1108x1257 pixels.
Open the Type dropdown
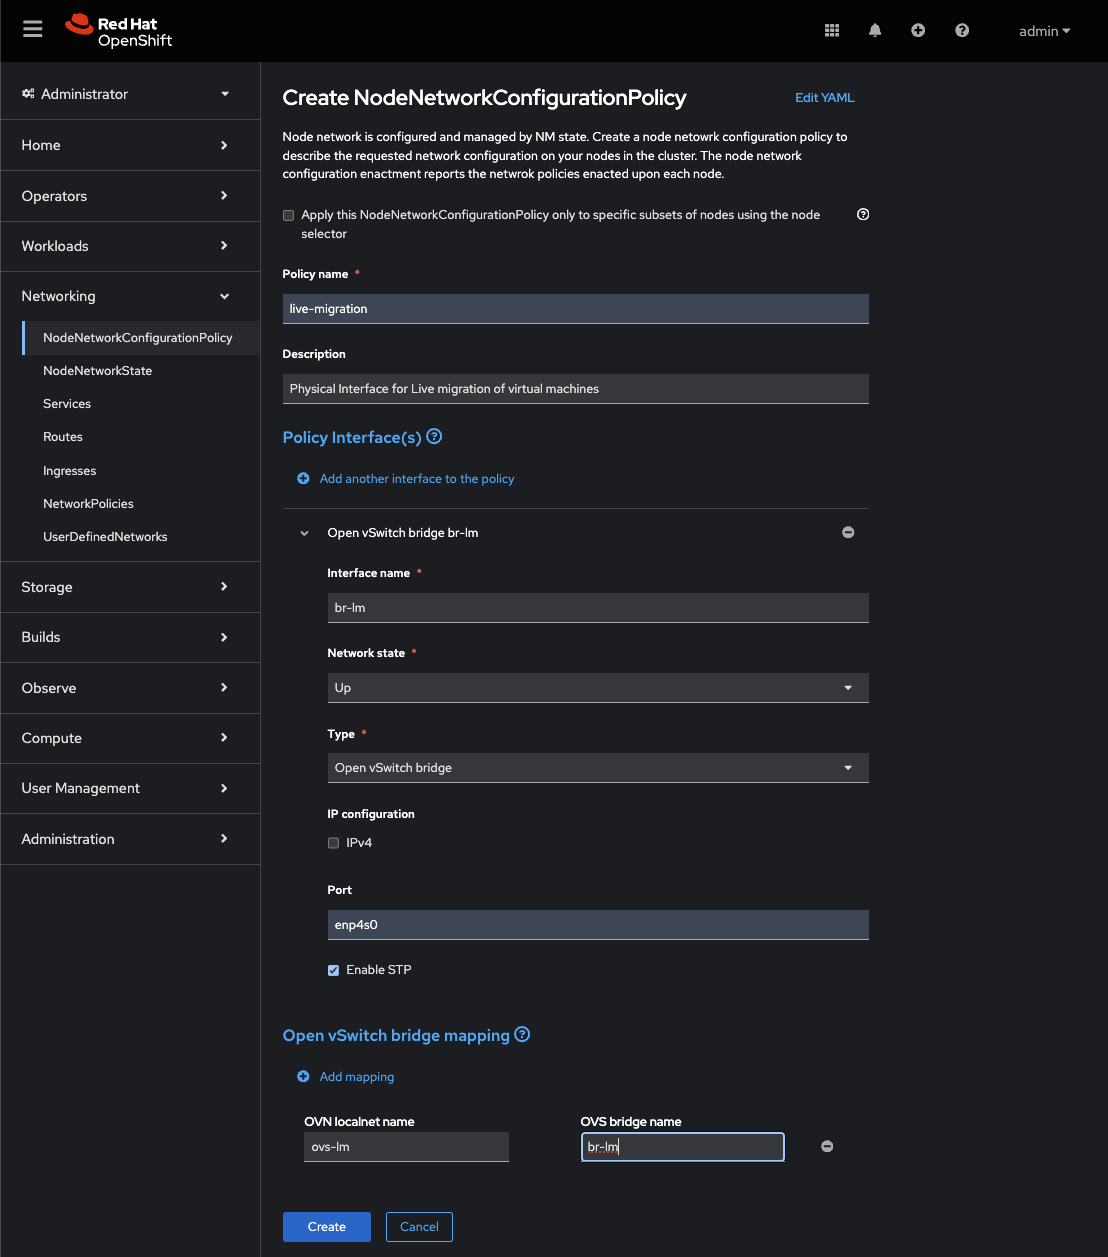tap(597, 768)
